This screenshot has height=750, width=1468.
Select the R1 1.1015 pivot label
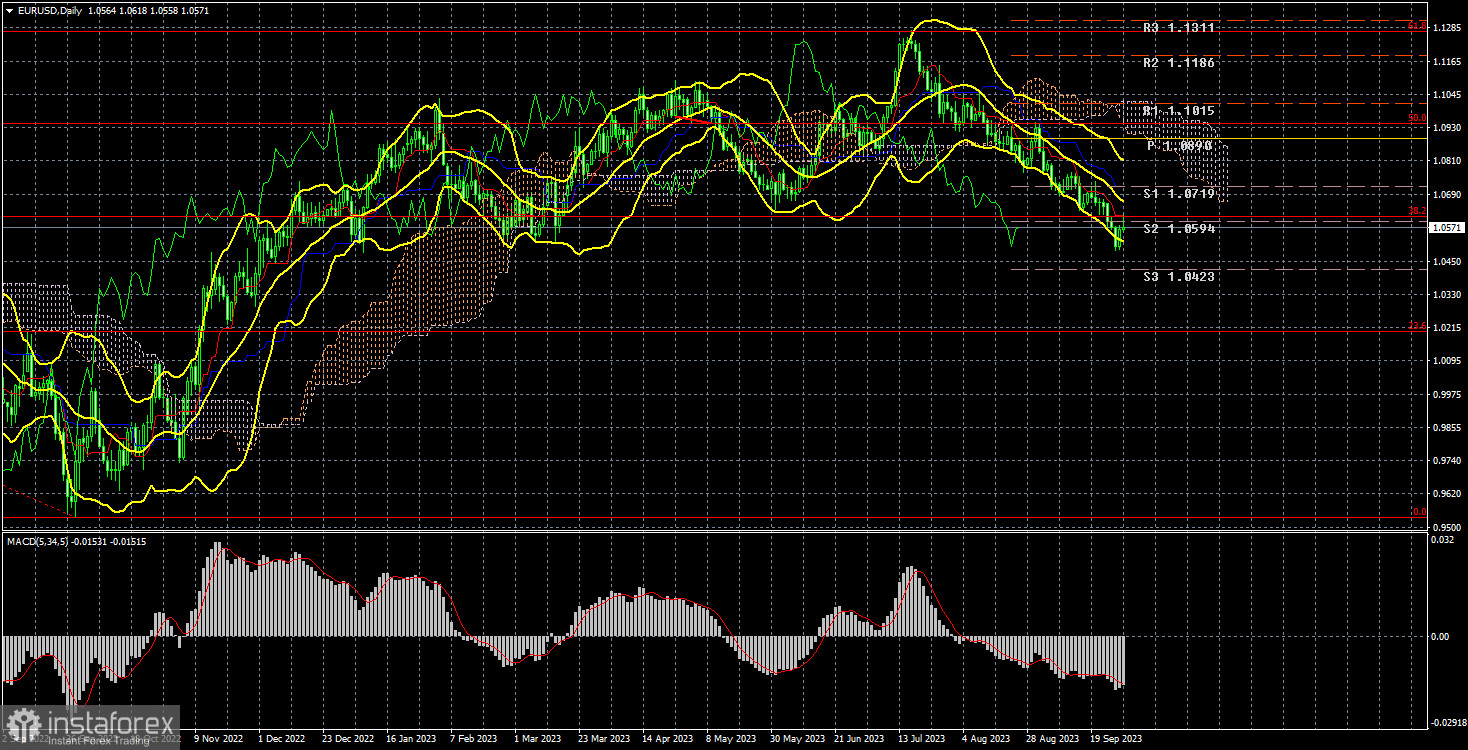1179,110
